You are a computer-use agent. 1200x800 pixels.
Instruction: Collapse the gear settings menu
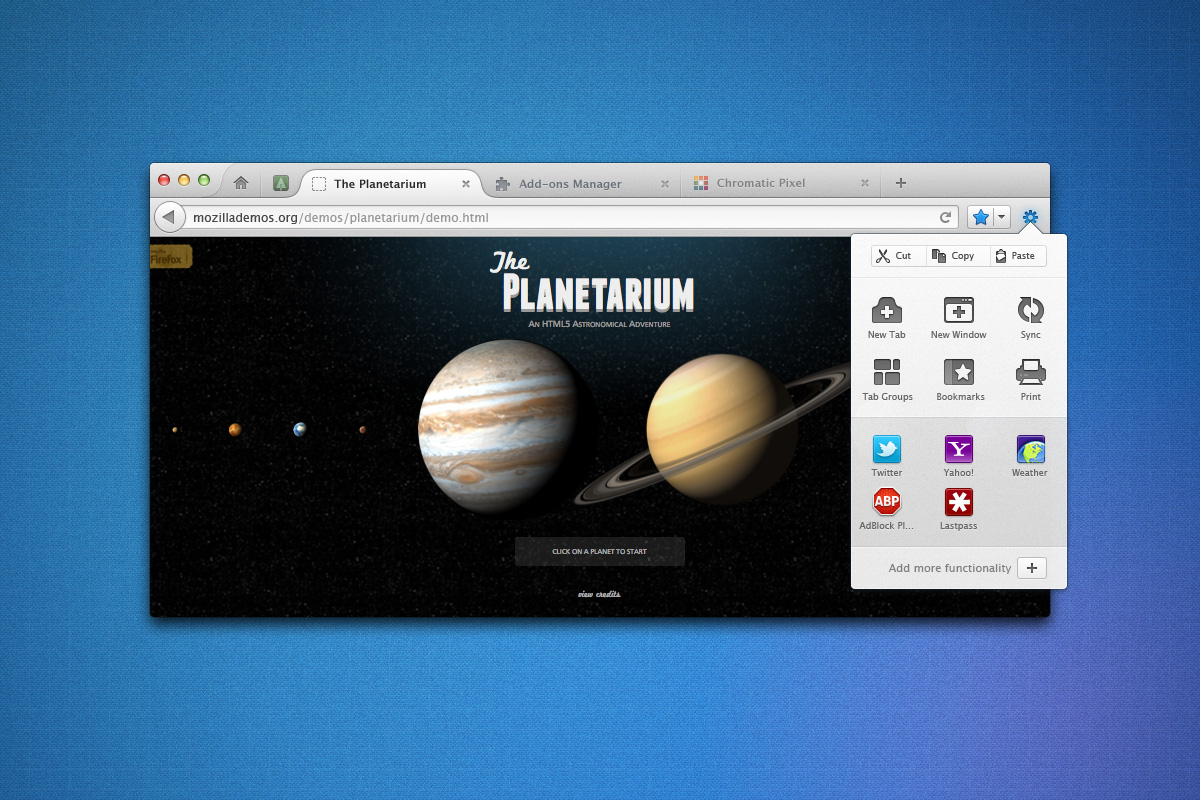coord(1030,217)
